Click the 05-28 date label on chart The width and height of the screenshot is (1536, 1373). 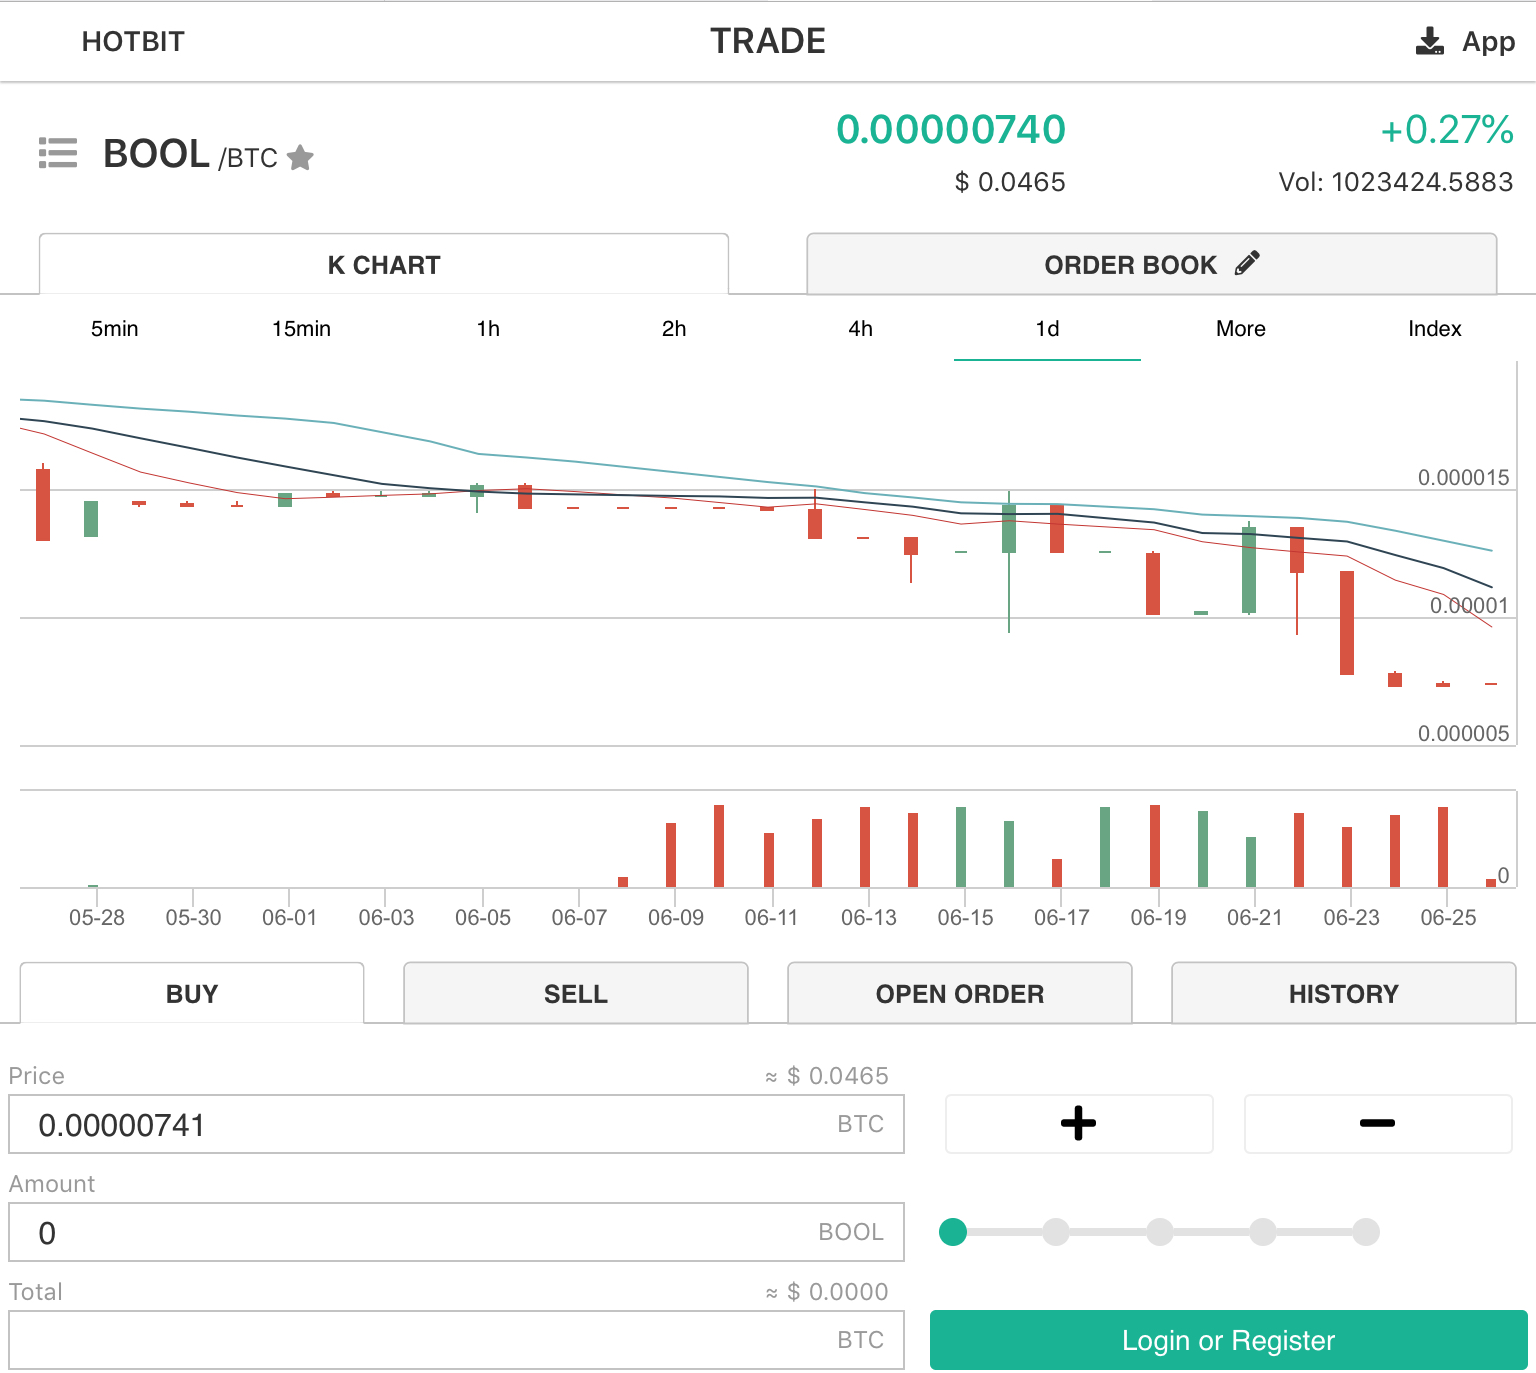(97, 918)
